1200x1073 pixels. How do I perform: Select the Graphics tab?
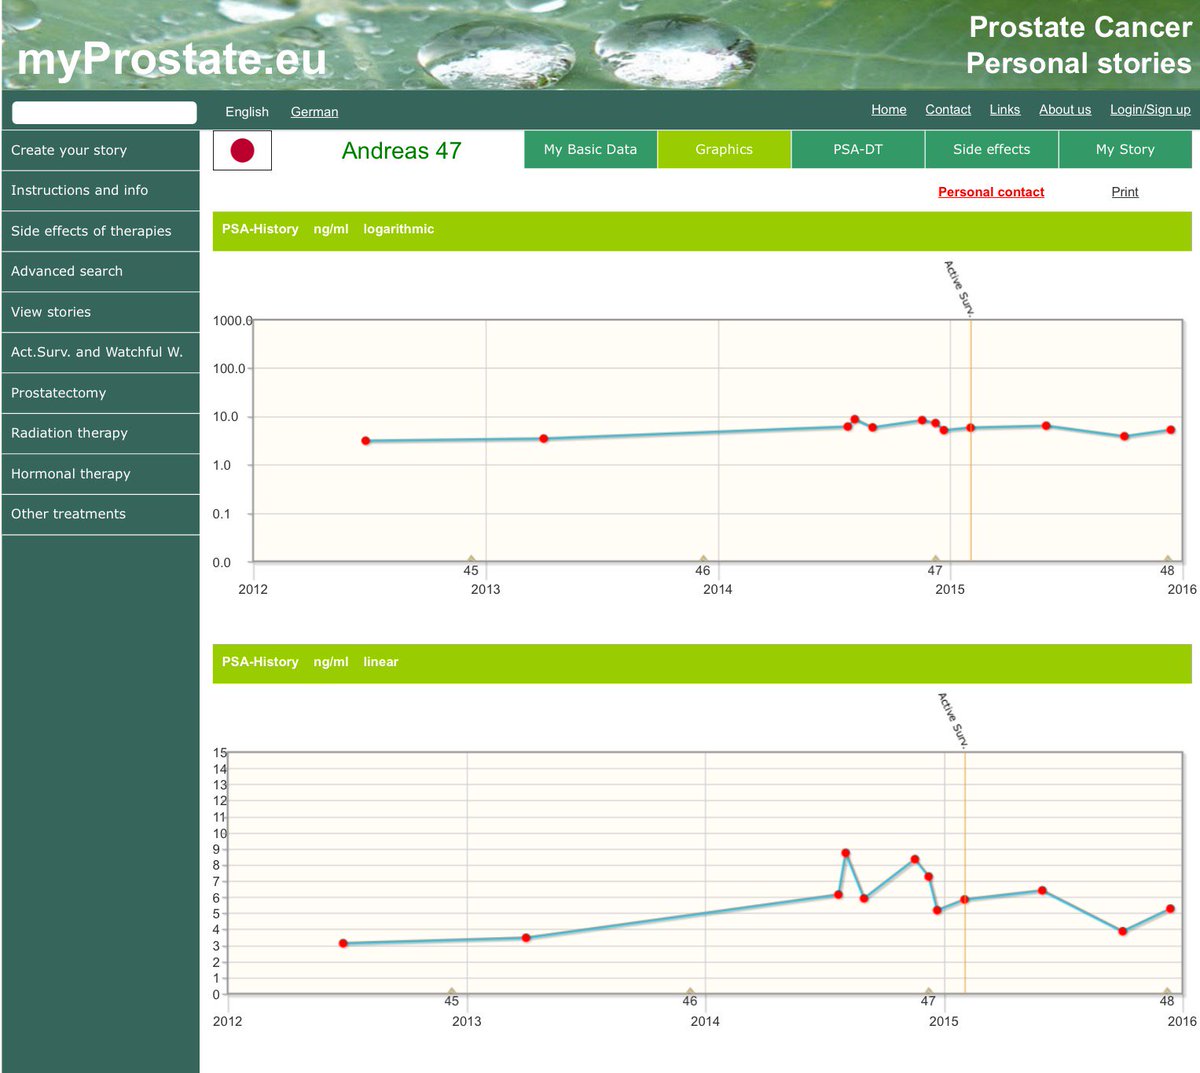click(x=724, y=149)
